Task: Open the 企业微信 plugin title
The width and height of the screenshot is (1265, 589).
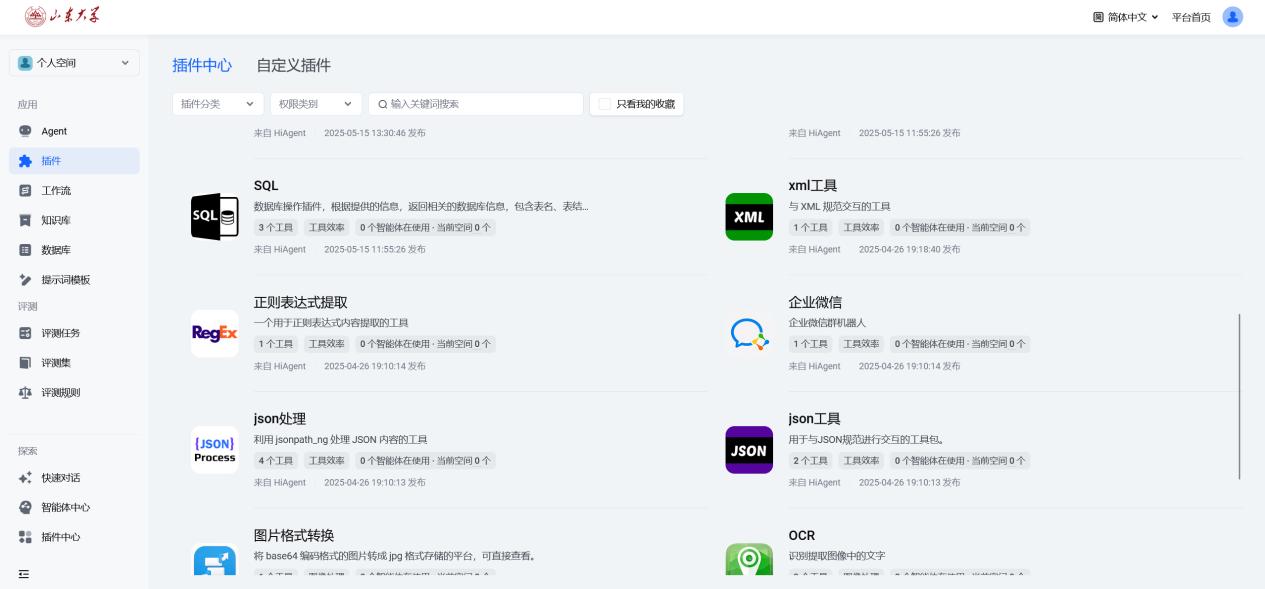Action: click(x=815, y=303)
